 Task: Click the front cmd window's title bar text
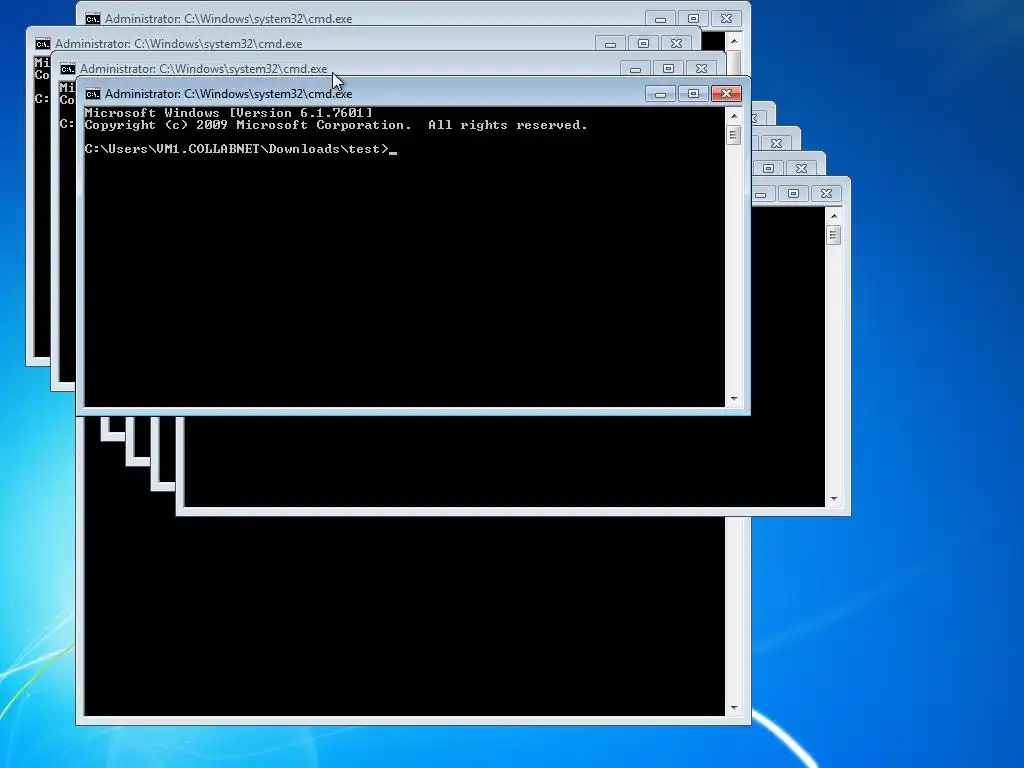tap(229, 94)
